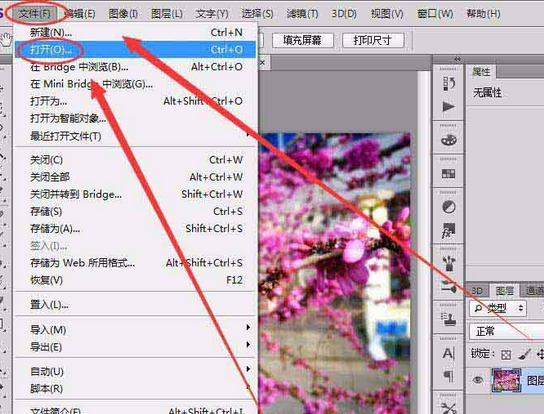This screenshot has height=414, width=544.
Task: Expand 自动(U) submenu
Action: click(135, 371)
